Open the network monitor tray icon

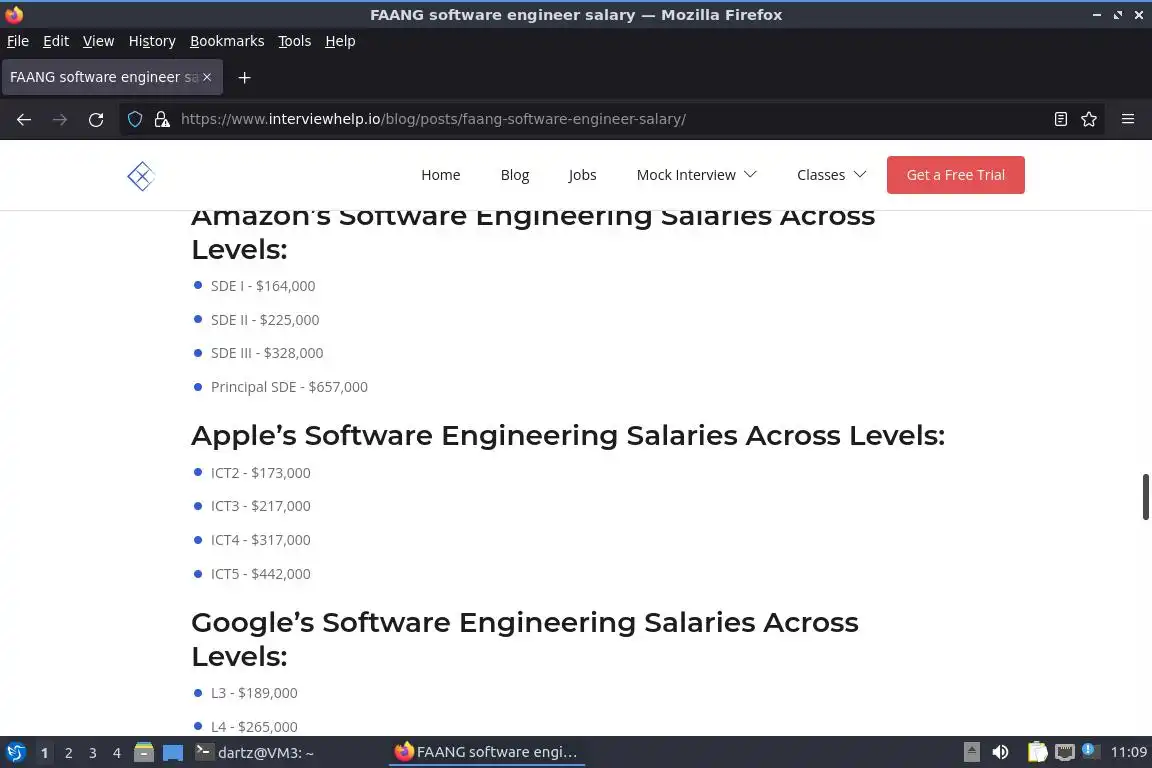pyautogui.click(x=1065, y=752)
